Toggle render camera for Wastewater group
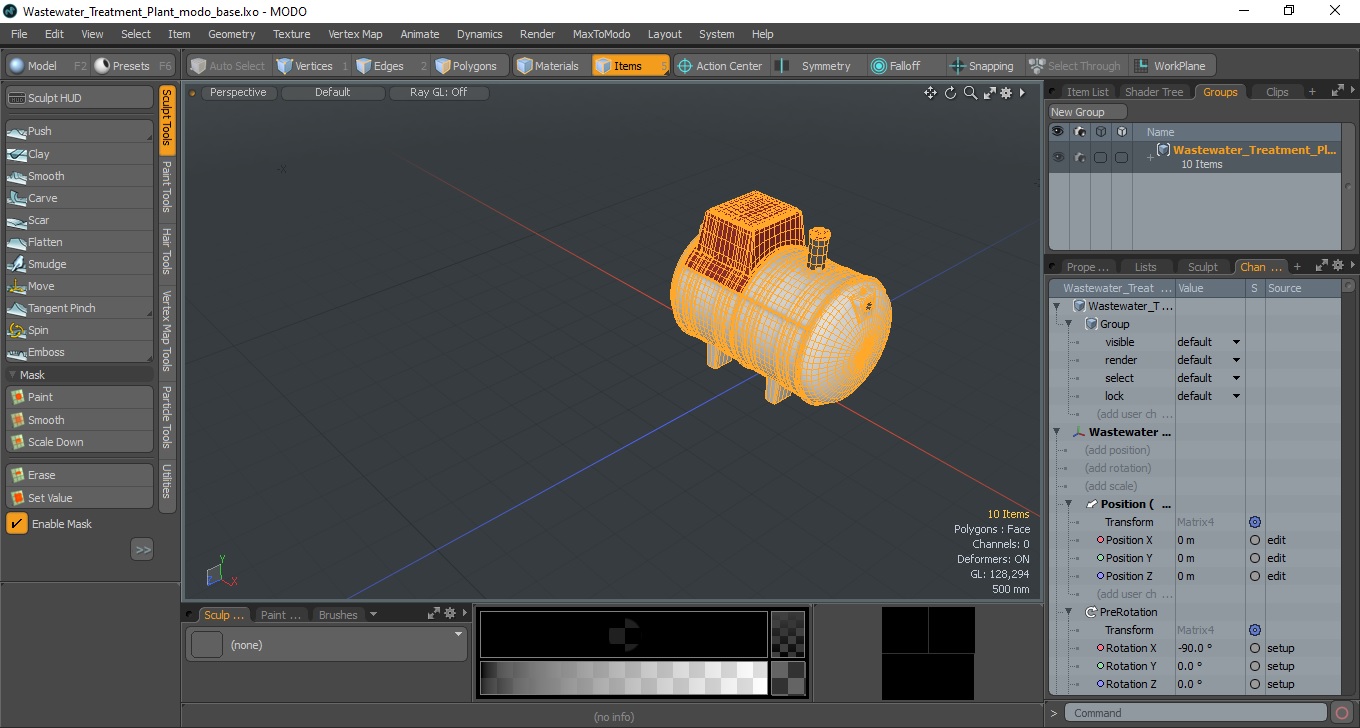The height and width of the screenshot is (728, 1360). (x=1079, y=157)
